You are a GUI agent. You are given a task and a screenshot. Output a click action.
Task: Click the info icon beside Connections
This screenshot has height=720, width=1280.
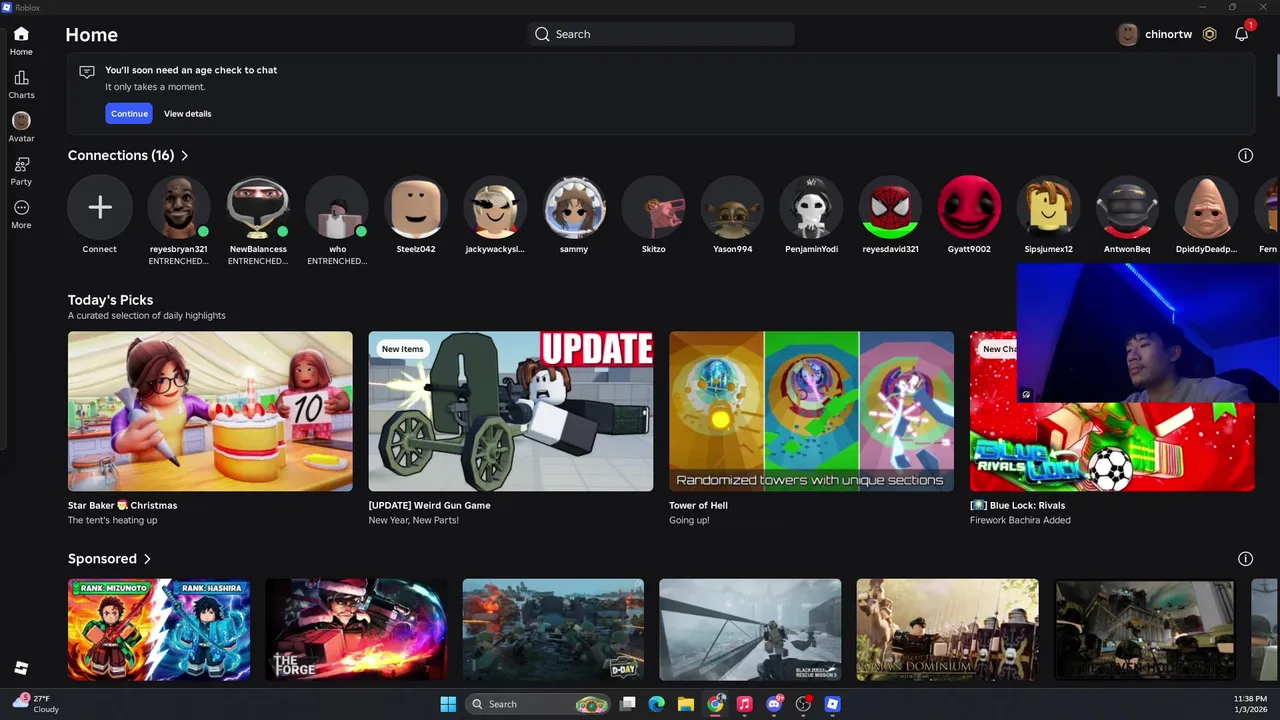coord(1245,155)
